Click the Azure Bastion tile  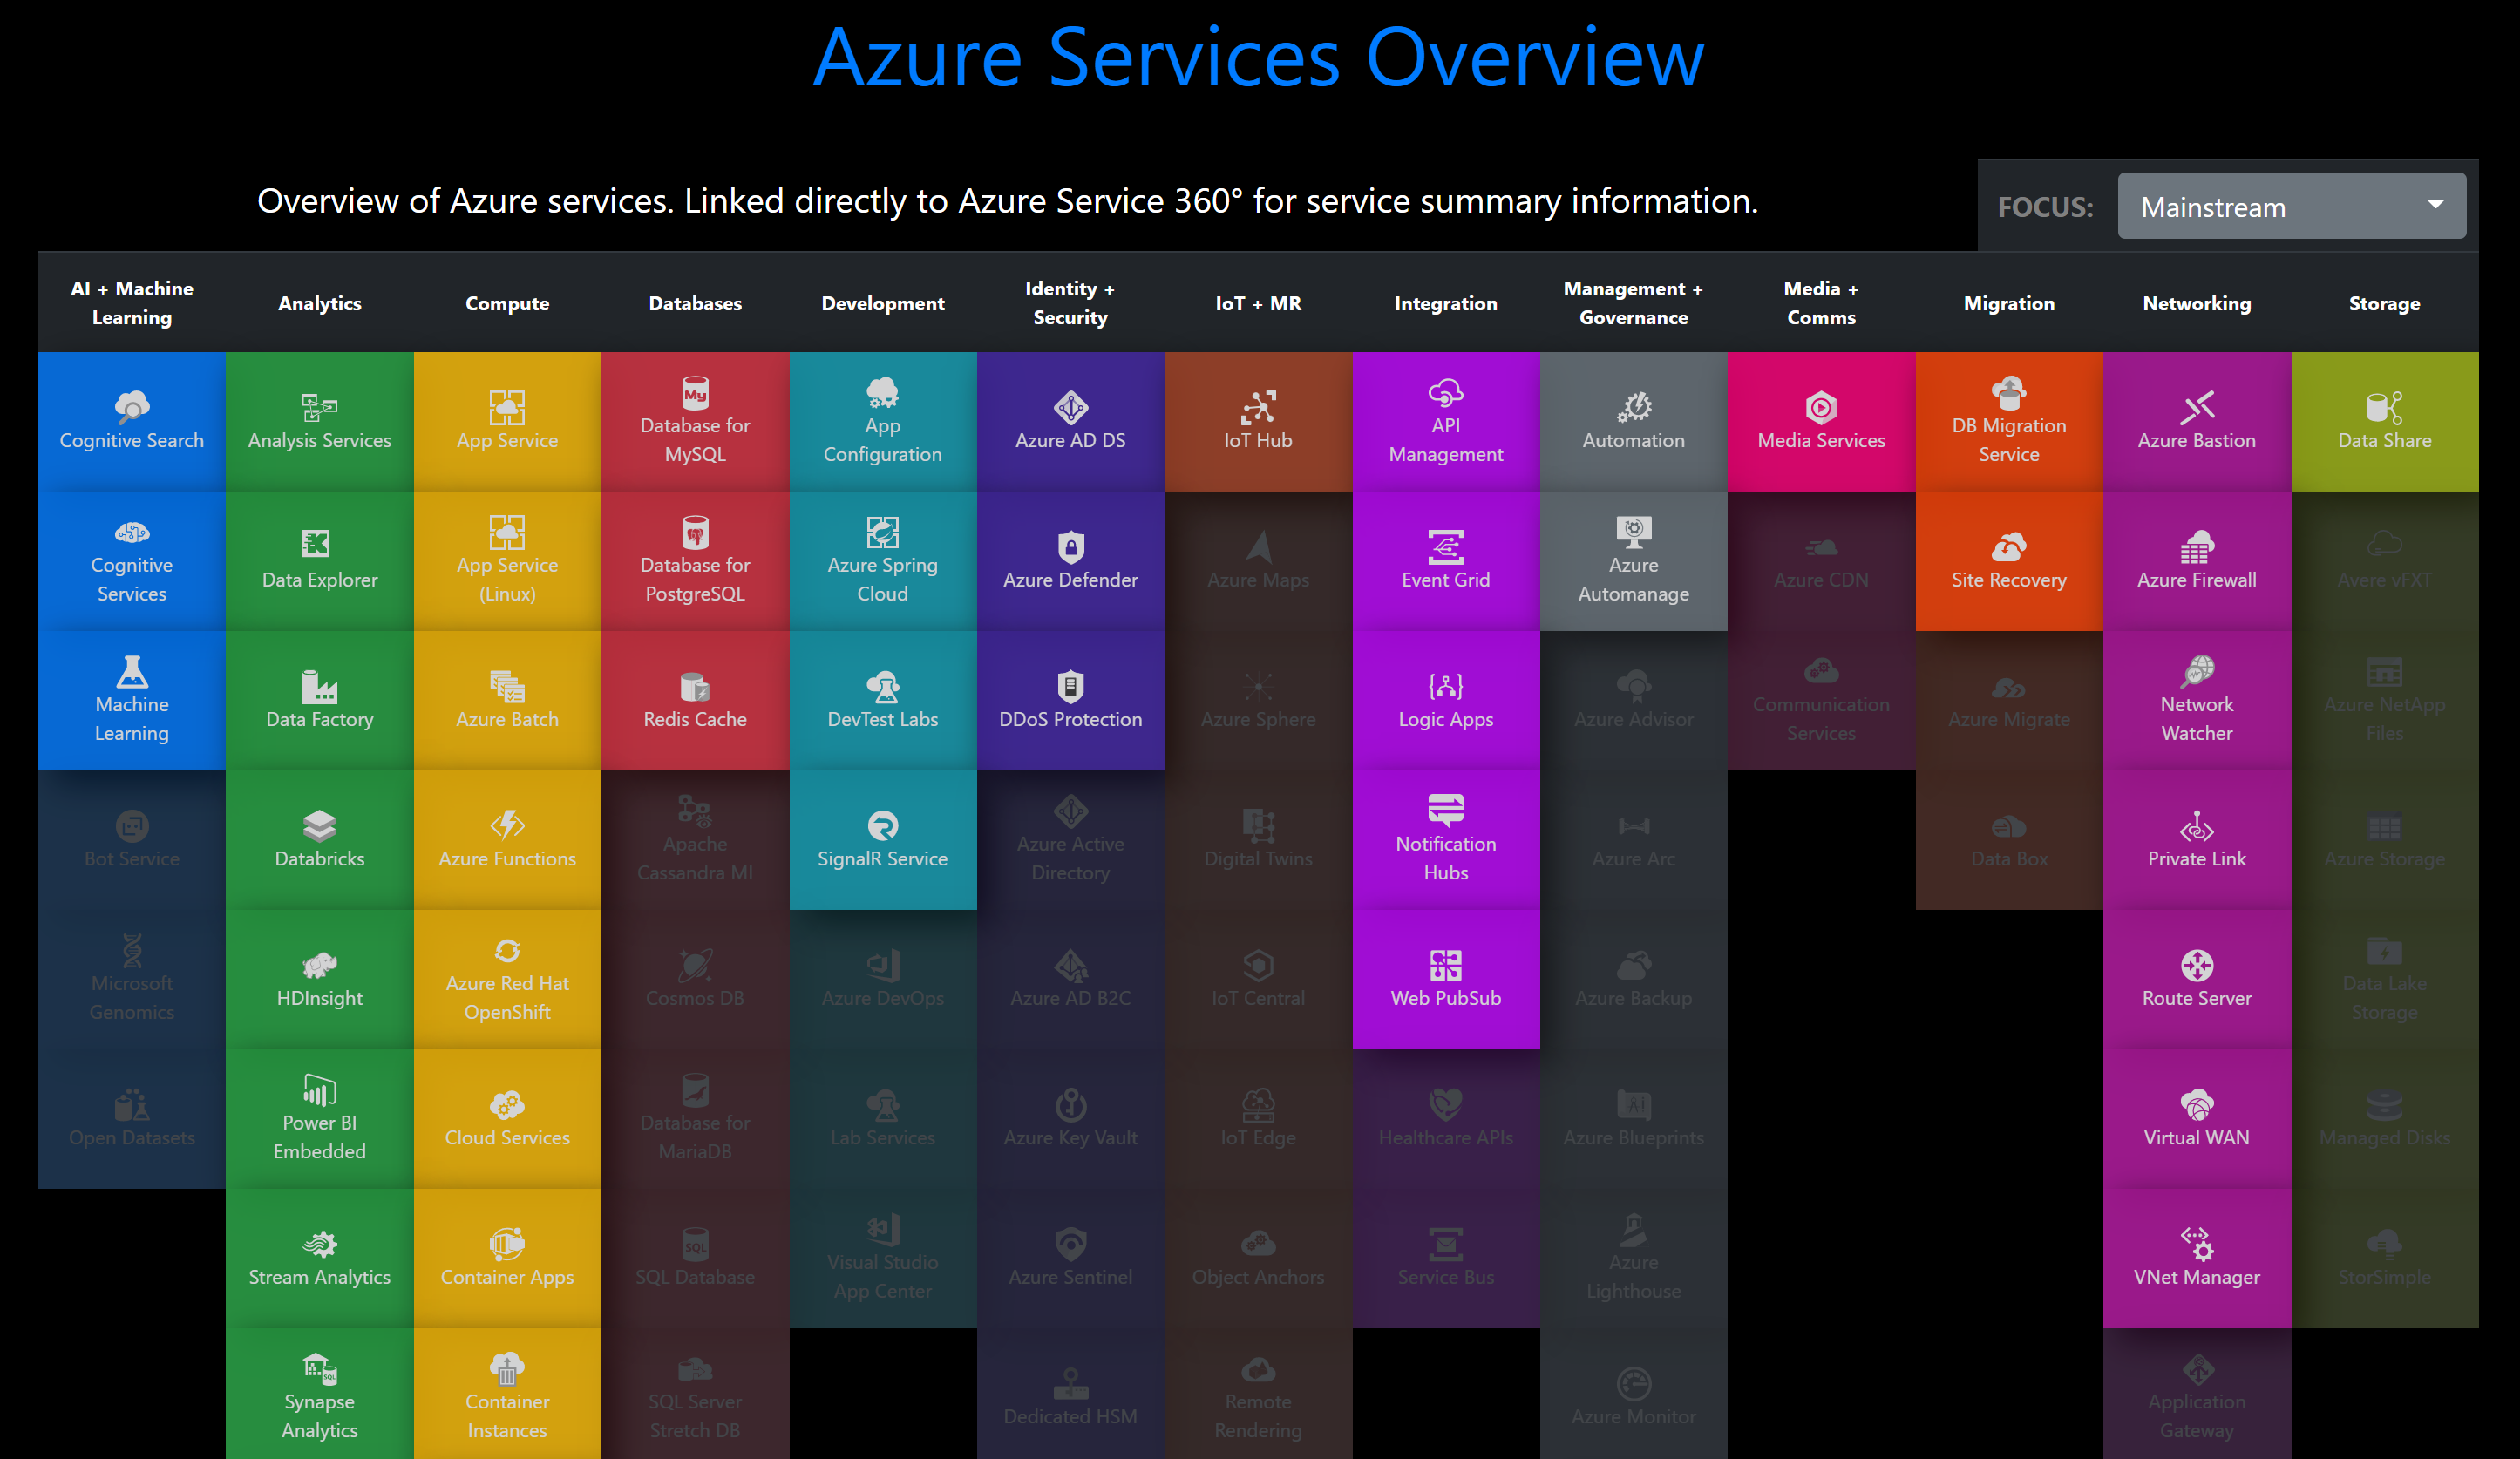(2197, 421)
